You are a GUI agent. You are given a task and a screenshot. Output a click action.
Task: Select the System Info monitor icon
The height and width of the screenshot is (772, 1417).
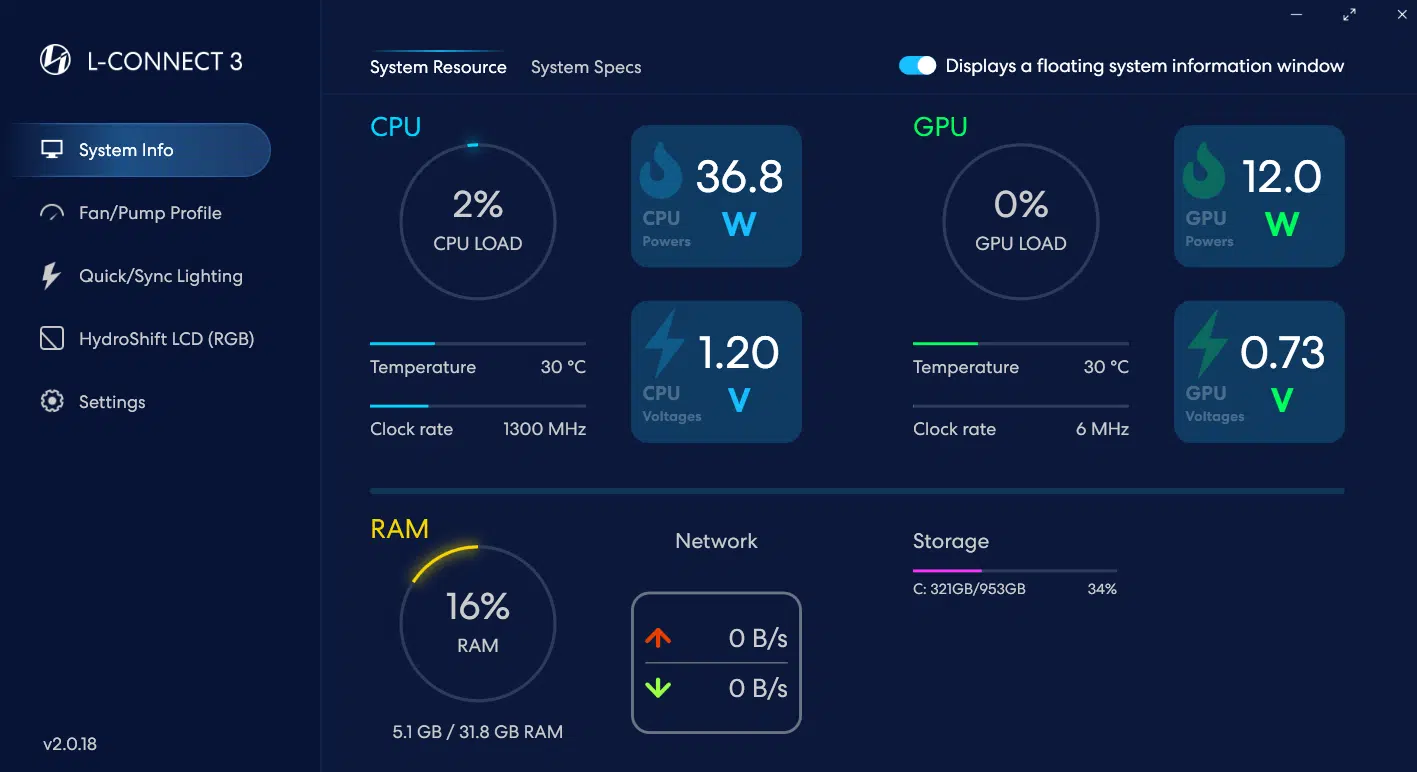(x=52, y=150)
